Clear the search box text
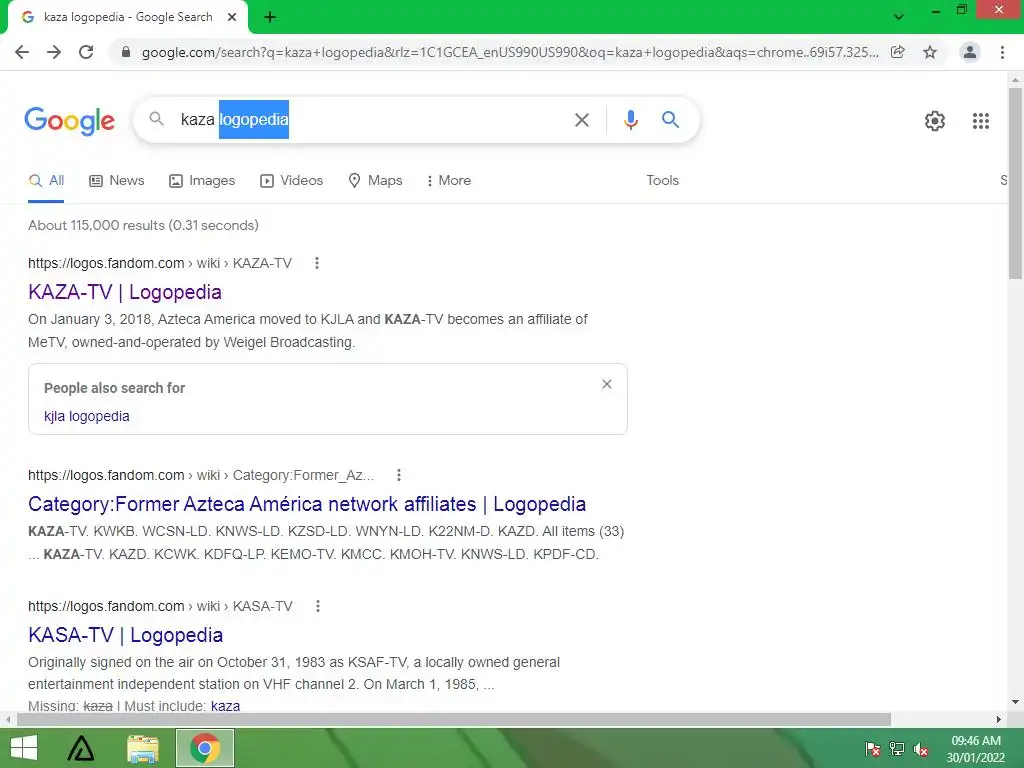This screenshot has height=768, width=1024. (581, 120)
